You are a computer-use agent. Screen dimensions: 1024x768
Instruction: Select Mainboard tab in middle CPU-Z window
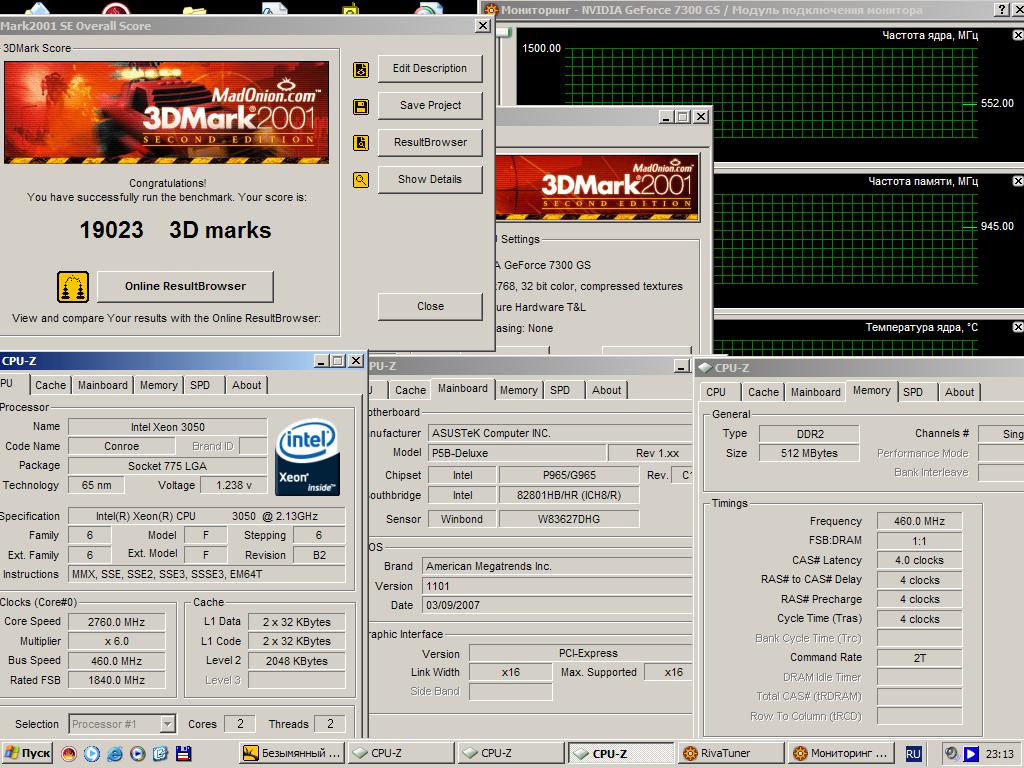462,389
